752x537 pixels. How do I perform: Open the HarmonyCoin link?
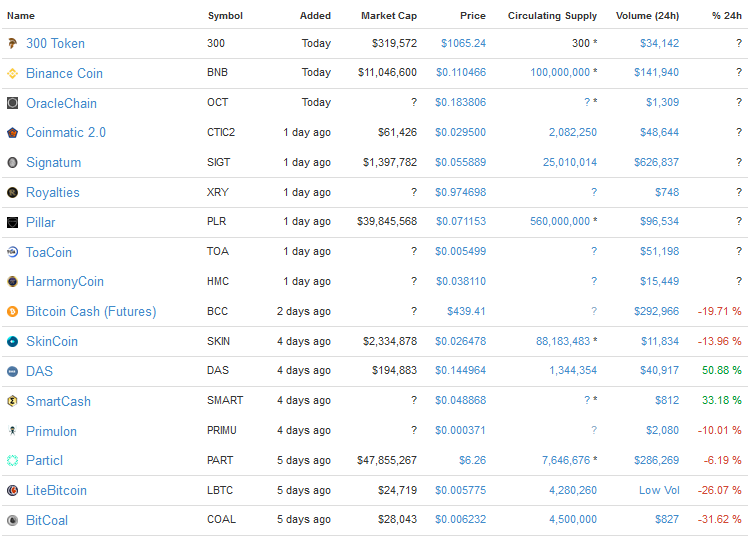[65, 282]
